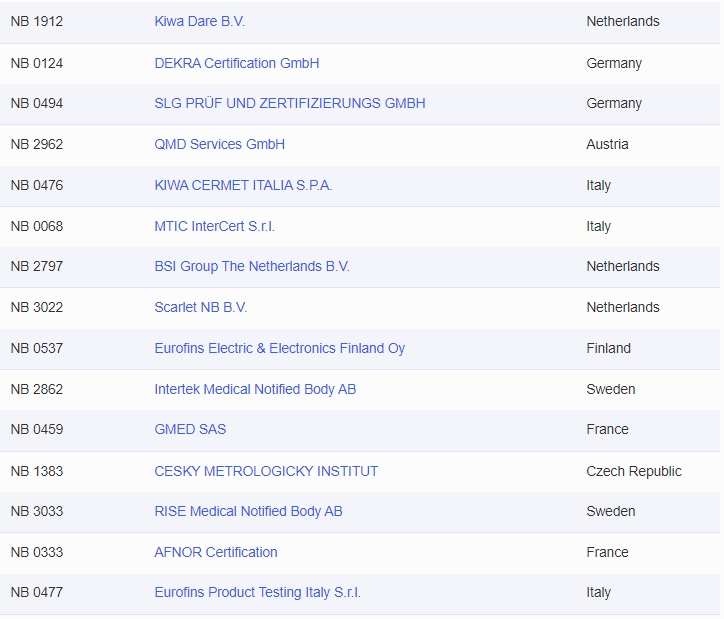Open RISE Medical Notified Body AB link
Screen dimensions: 724x619
[x=248, y=511]
